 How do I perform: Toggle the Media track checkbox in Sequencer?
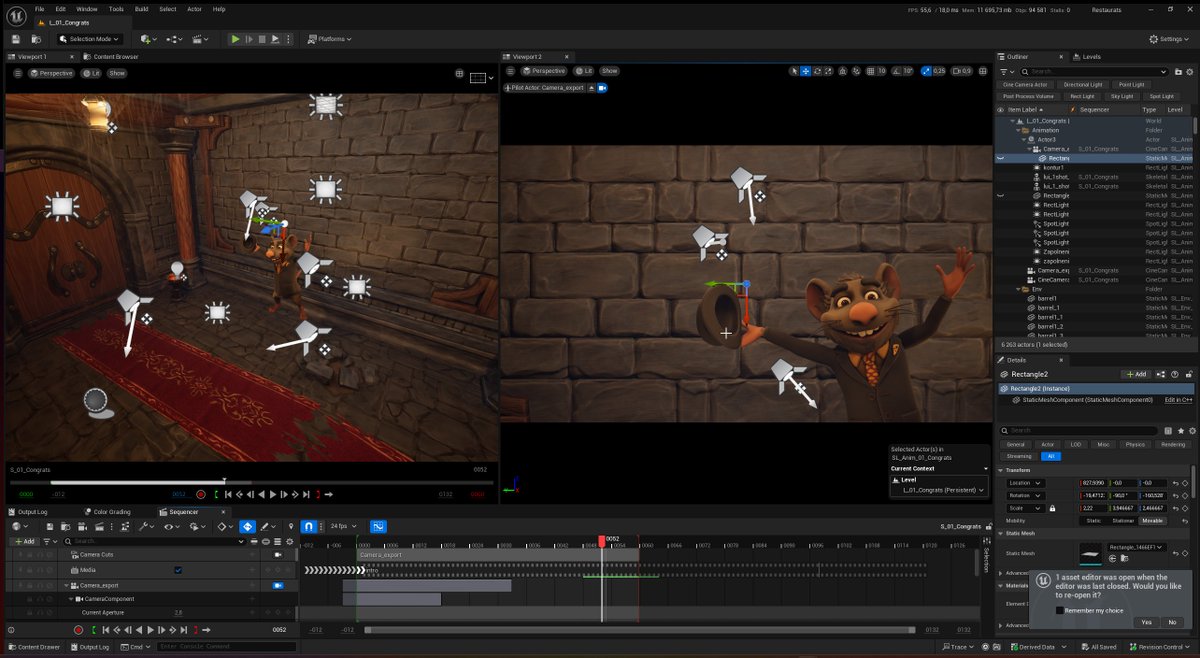178,570
